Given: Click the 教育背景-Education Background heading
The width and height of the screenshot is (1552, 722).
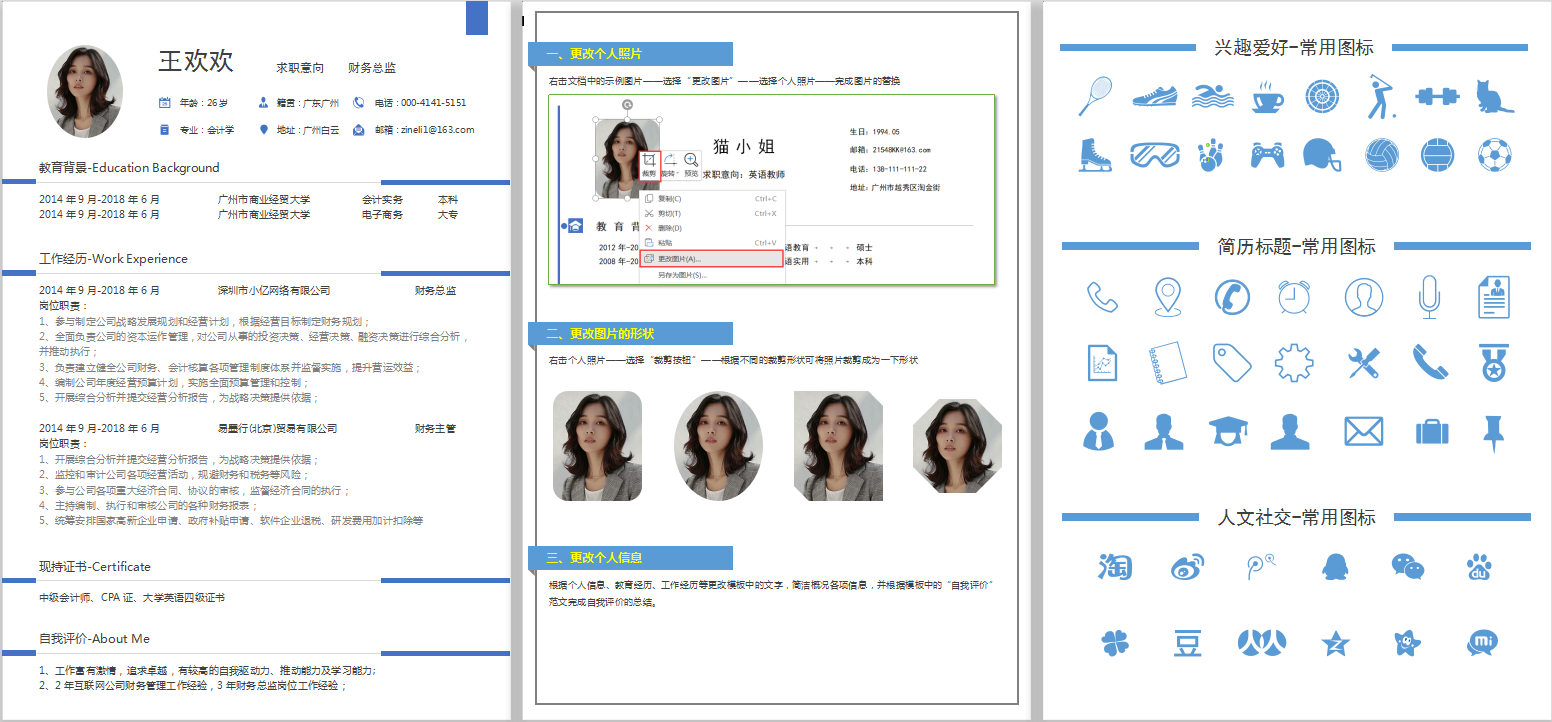Looking at the screenshot, I should click(x=129, y=168).
